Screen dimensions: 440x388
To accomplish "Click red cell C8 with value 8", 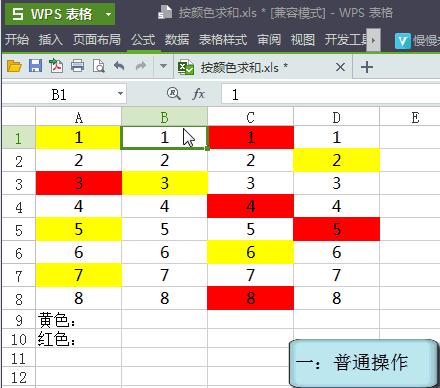I will (x=250, y=298).
